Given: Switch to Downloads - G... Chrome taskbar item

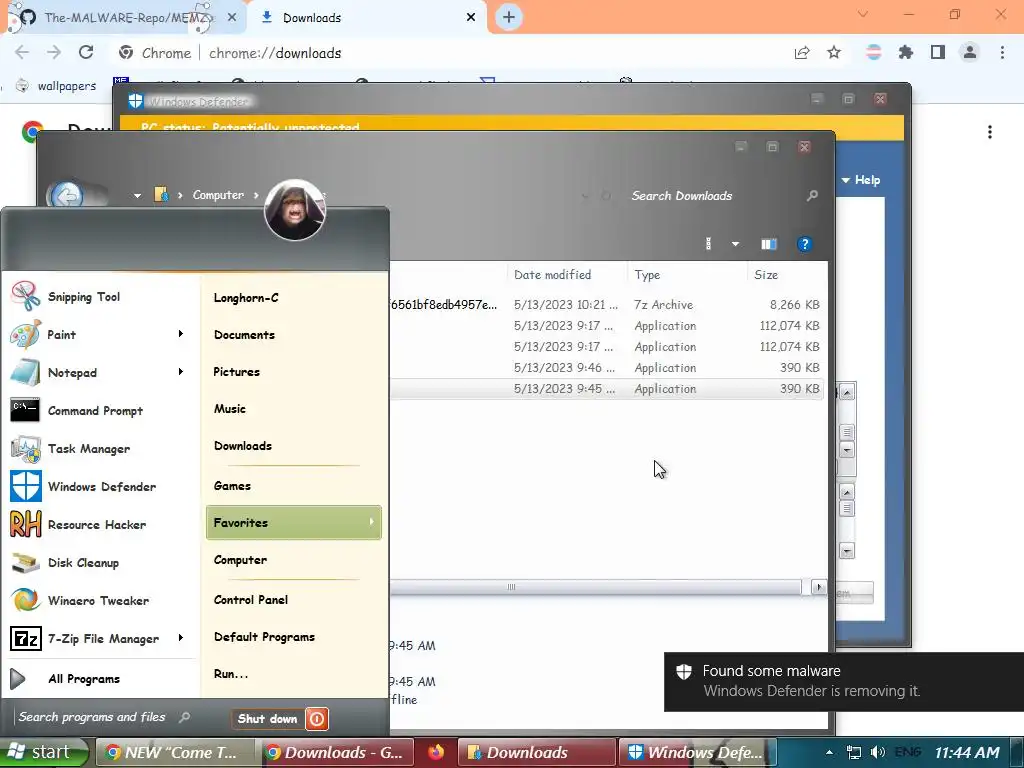Looking at the screenshot, I should coord(337,752).
